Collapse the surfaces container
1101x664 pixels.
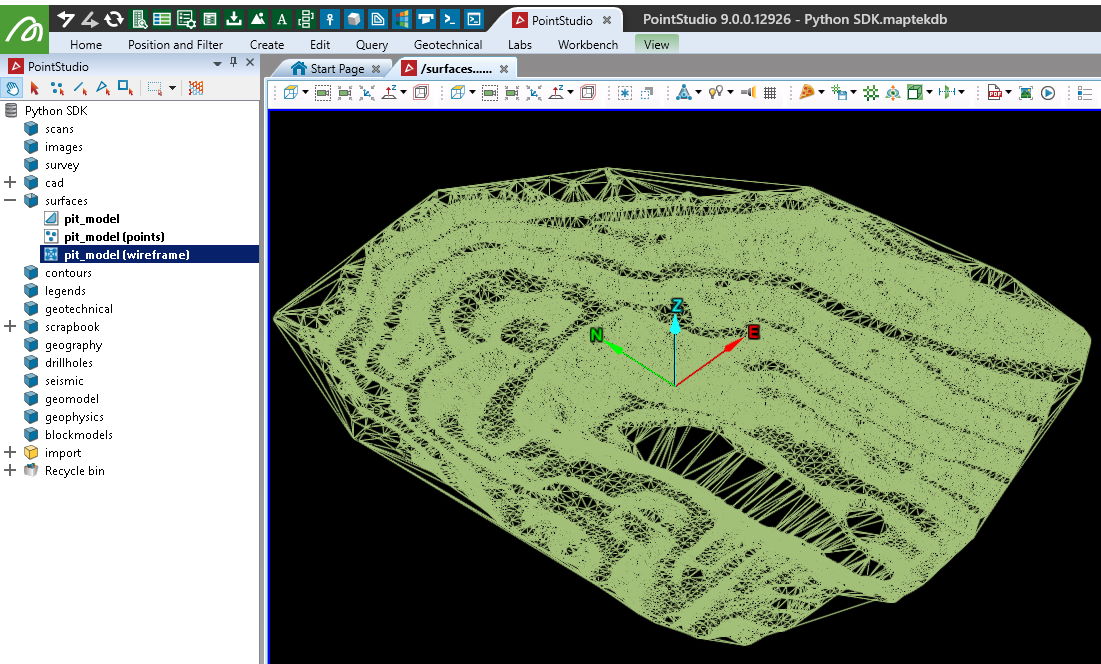pyautogui.click(x=10, y=201)
